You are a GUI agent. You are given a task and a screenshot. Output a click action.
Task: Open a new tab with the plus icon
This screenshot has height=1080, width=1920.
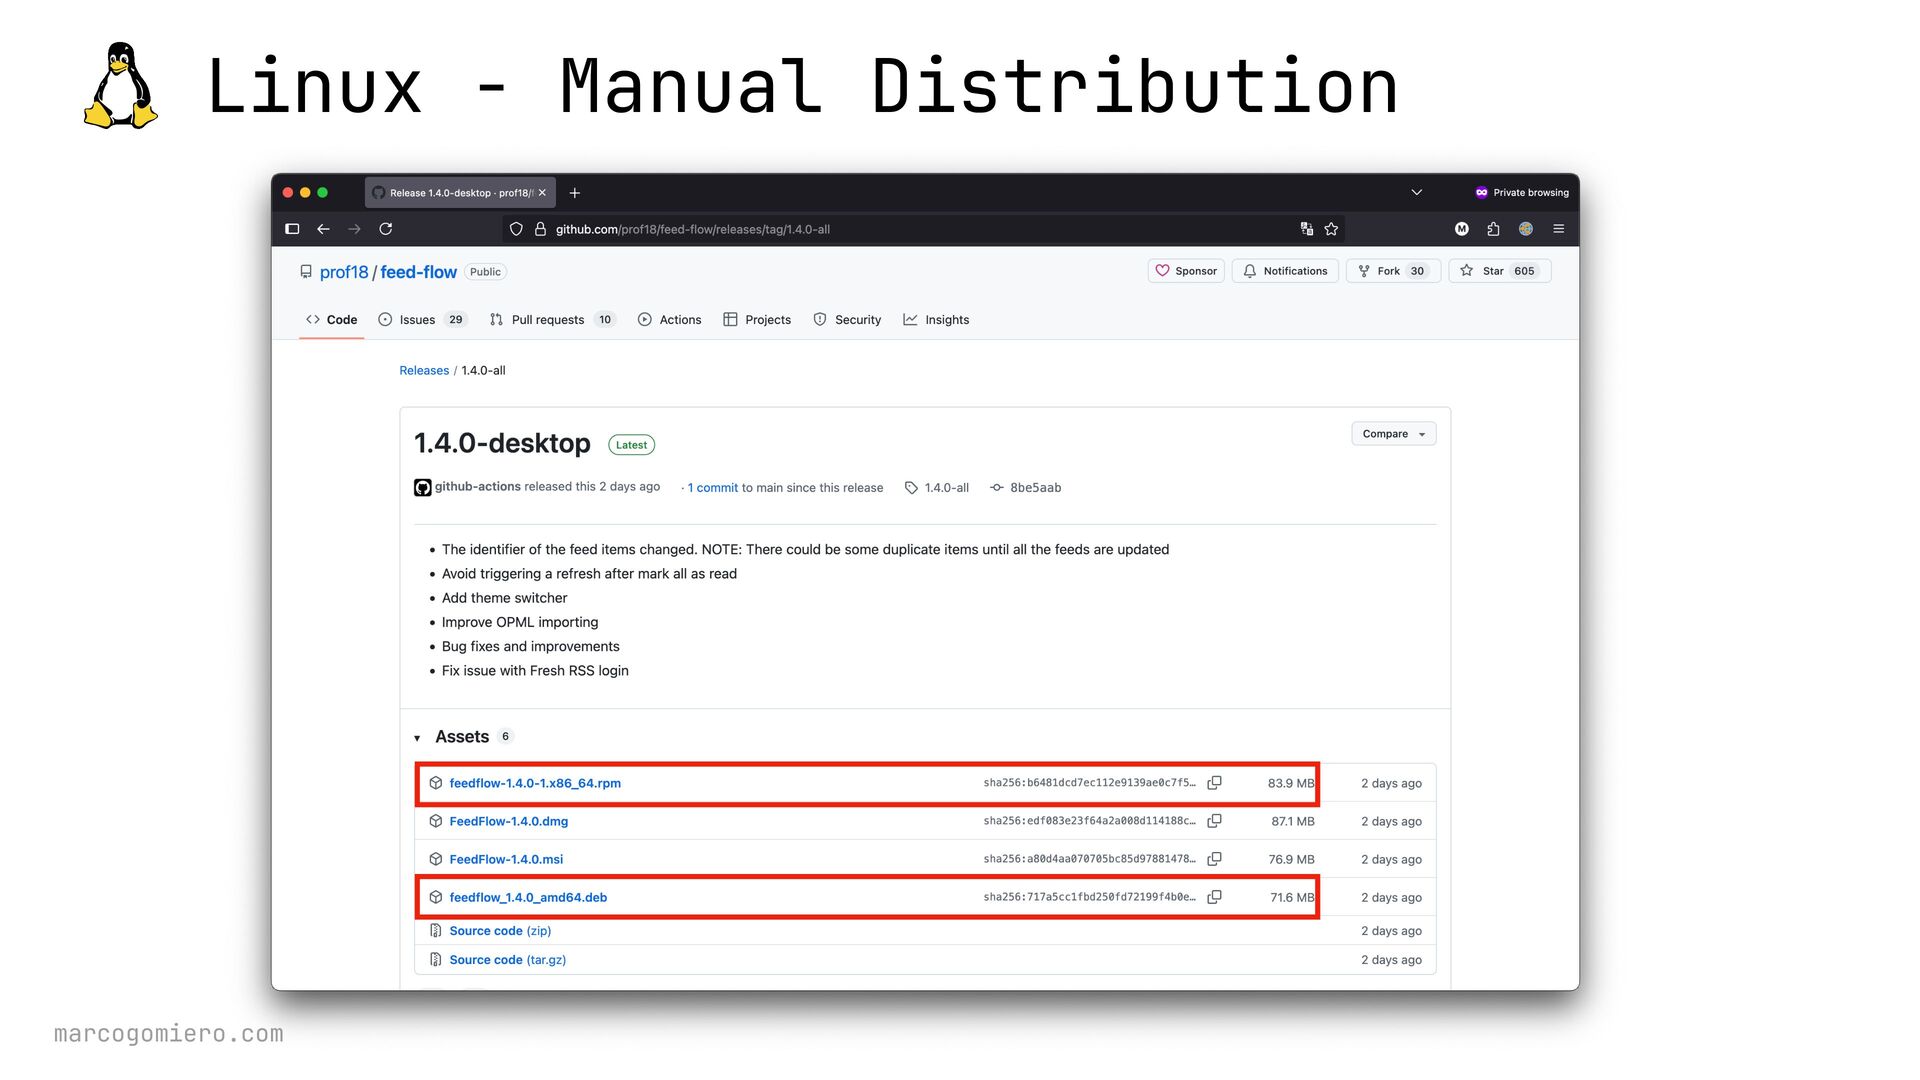point(574,193)
